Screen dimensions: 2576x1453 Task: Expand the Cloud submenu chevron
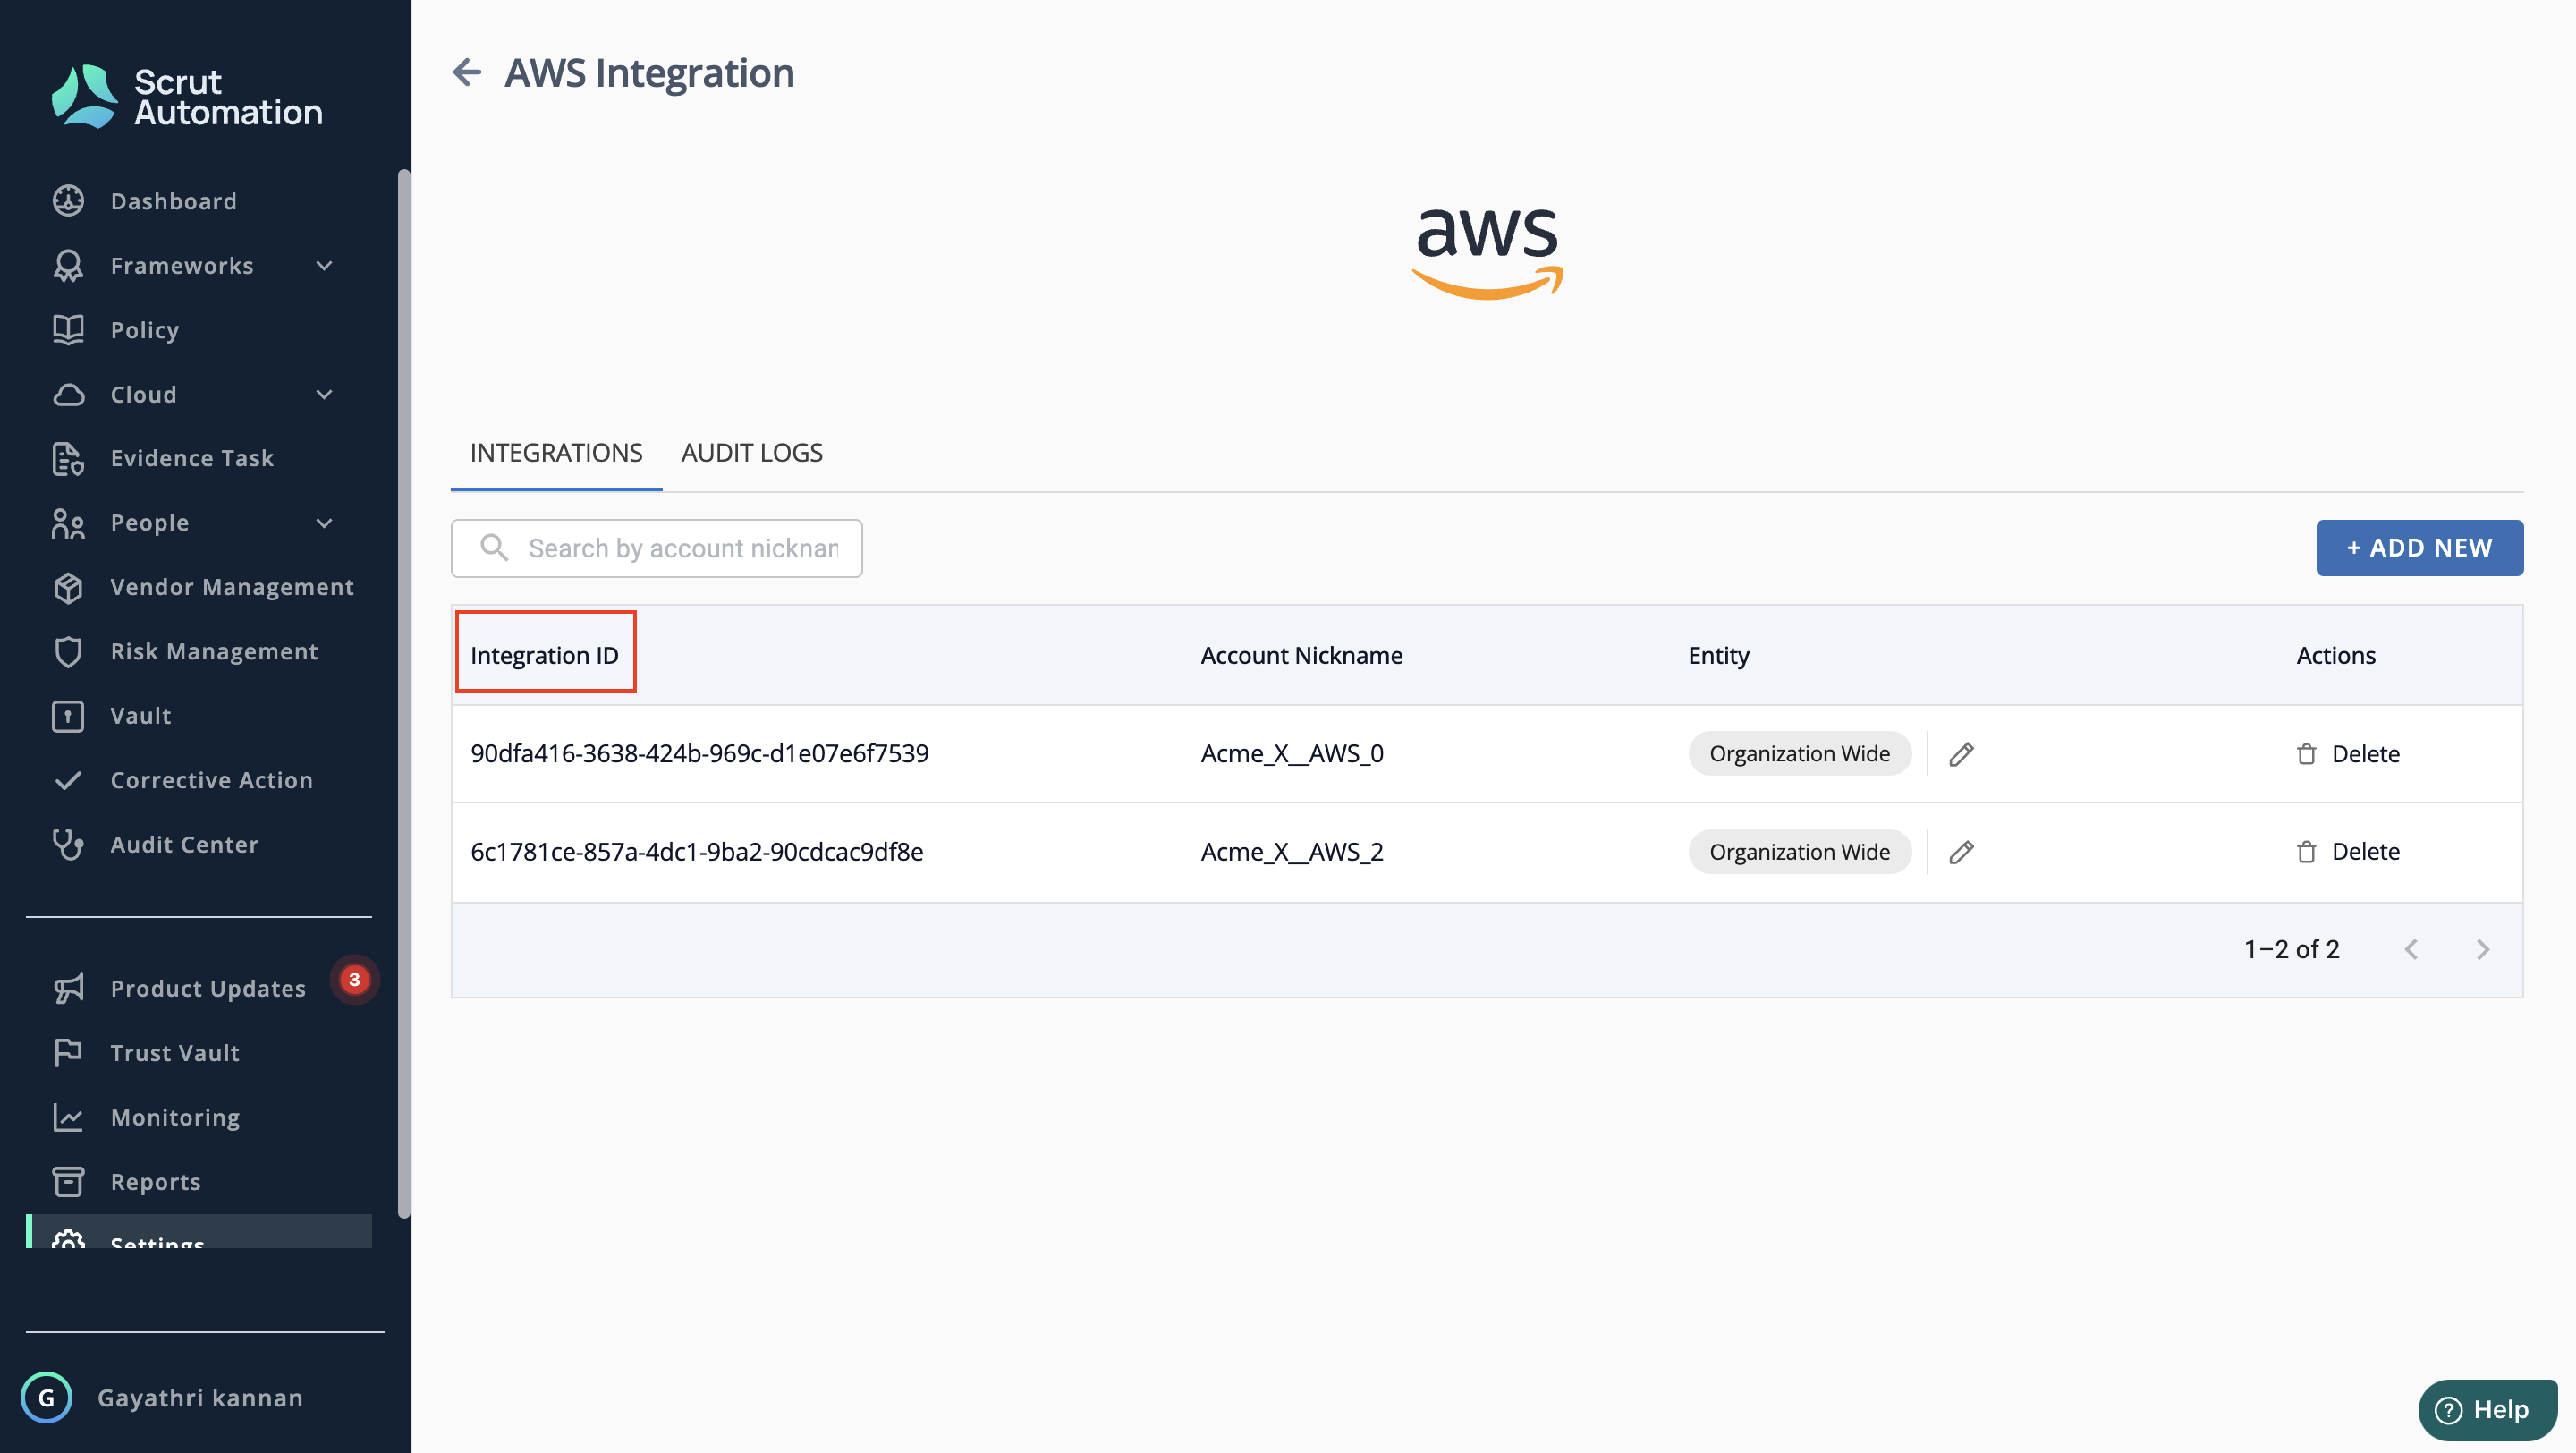pos(324,394)
